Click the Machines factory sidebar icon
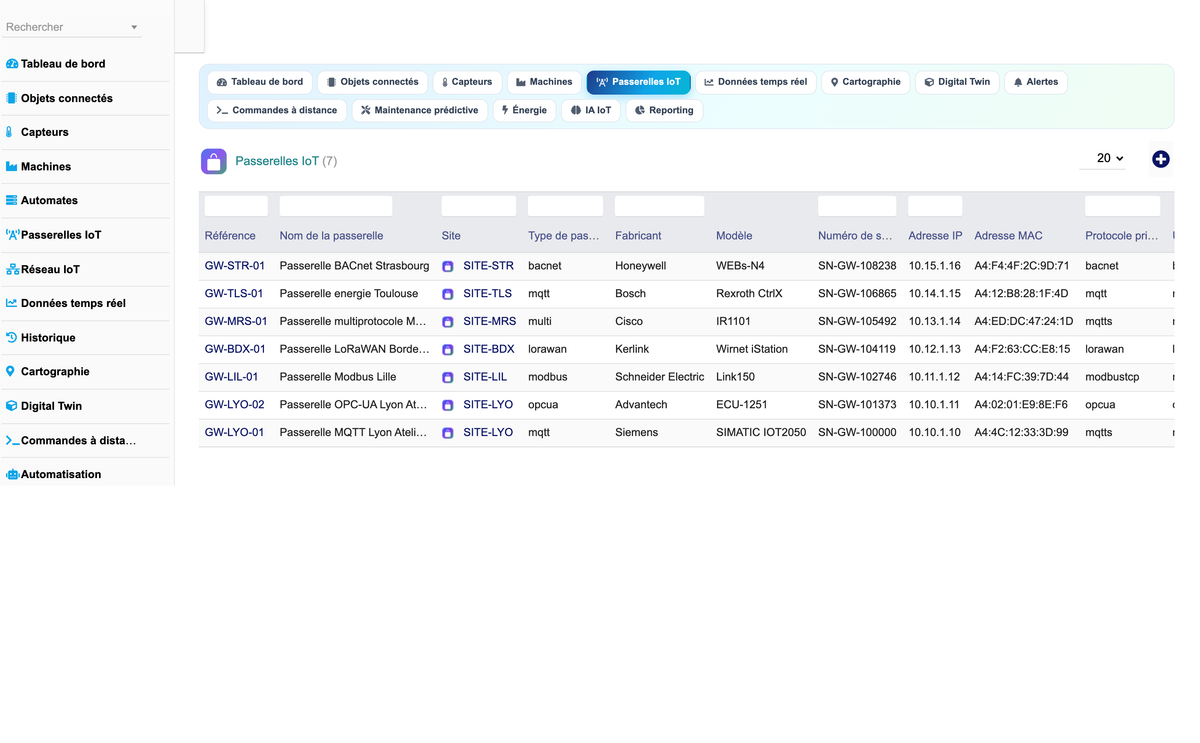 pos(12,166)
